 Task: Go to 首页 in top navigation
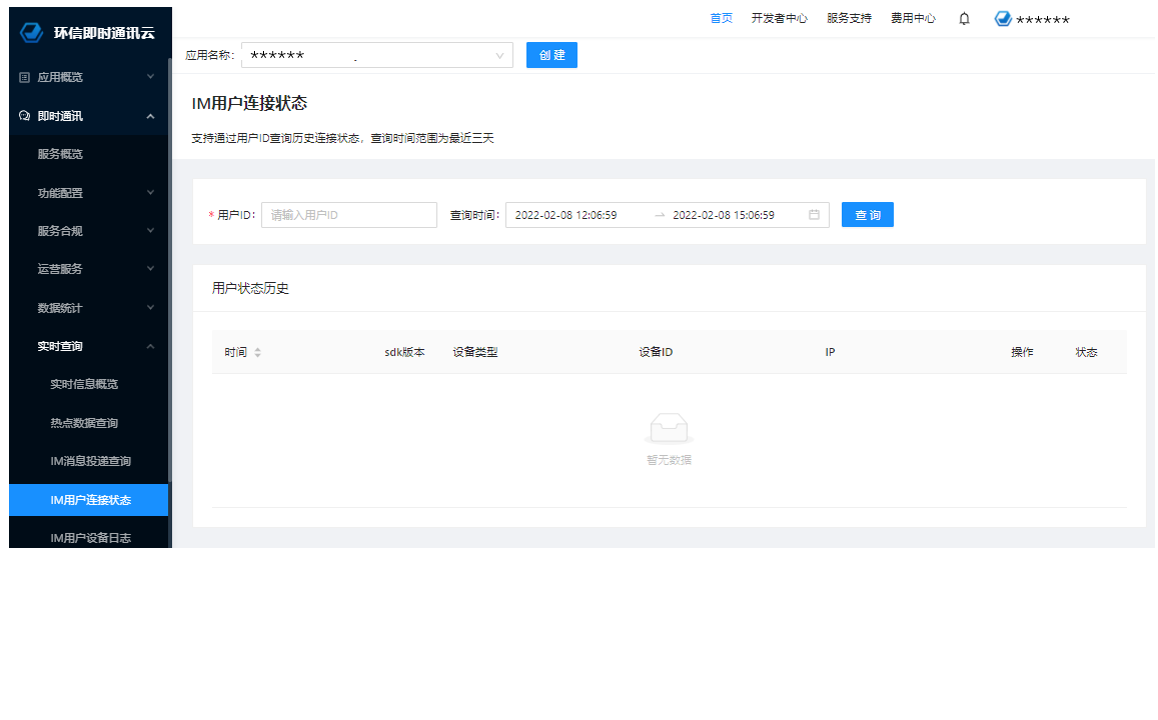(x=721, y=18)
